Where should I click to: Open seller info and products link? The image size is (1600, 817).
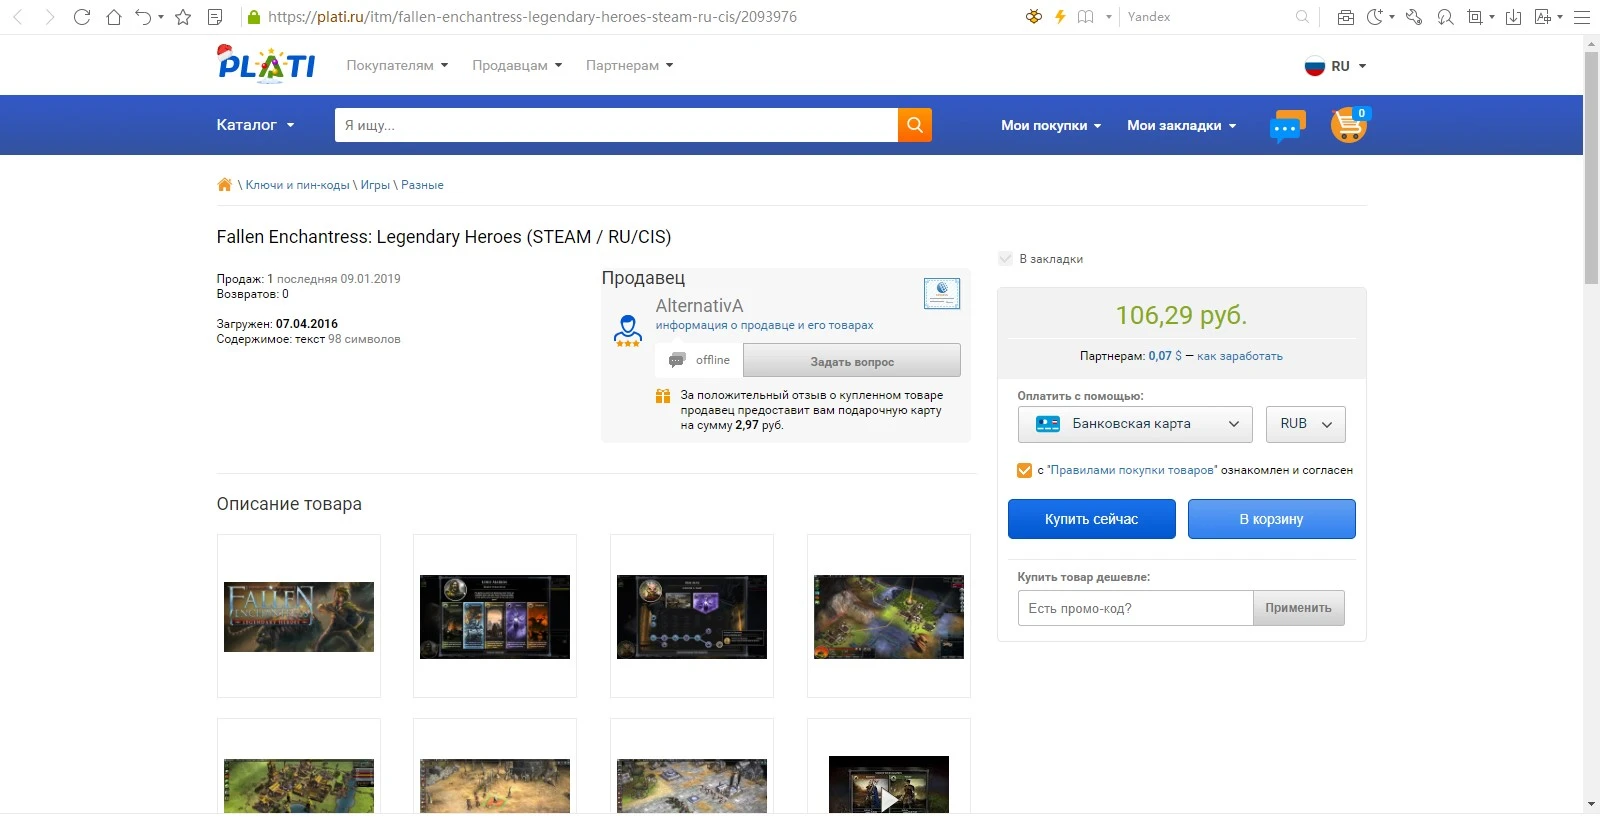[x=764, y=325]
